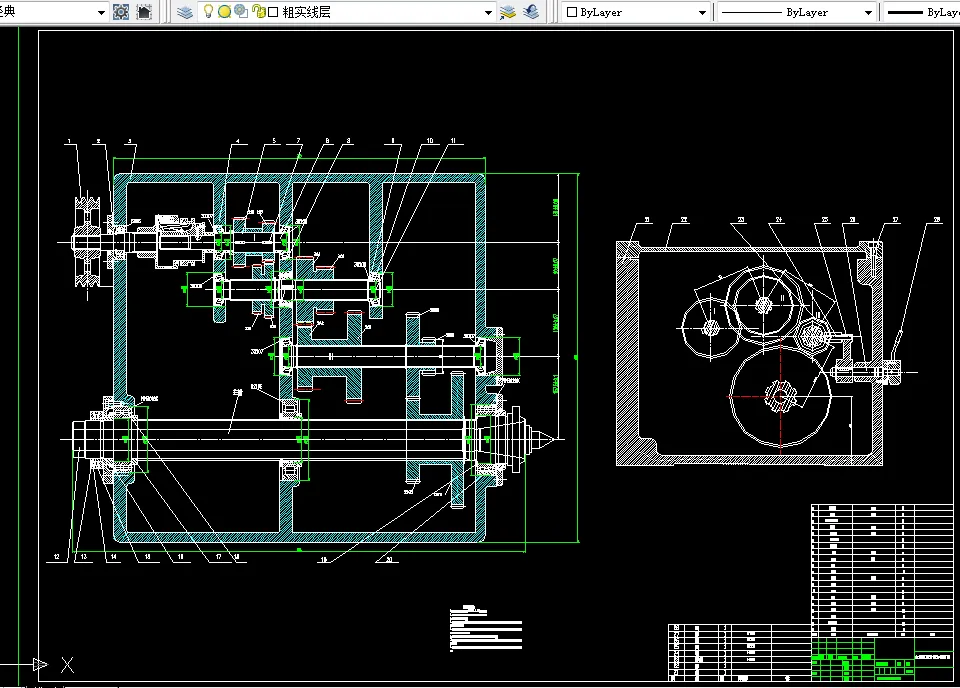Open the Workspace Settings gear icon
The height and width of the screenshot is (688, 960).
pyautogui.click(x=121, y=12)
